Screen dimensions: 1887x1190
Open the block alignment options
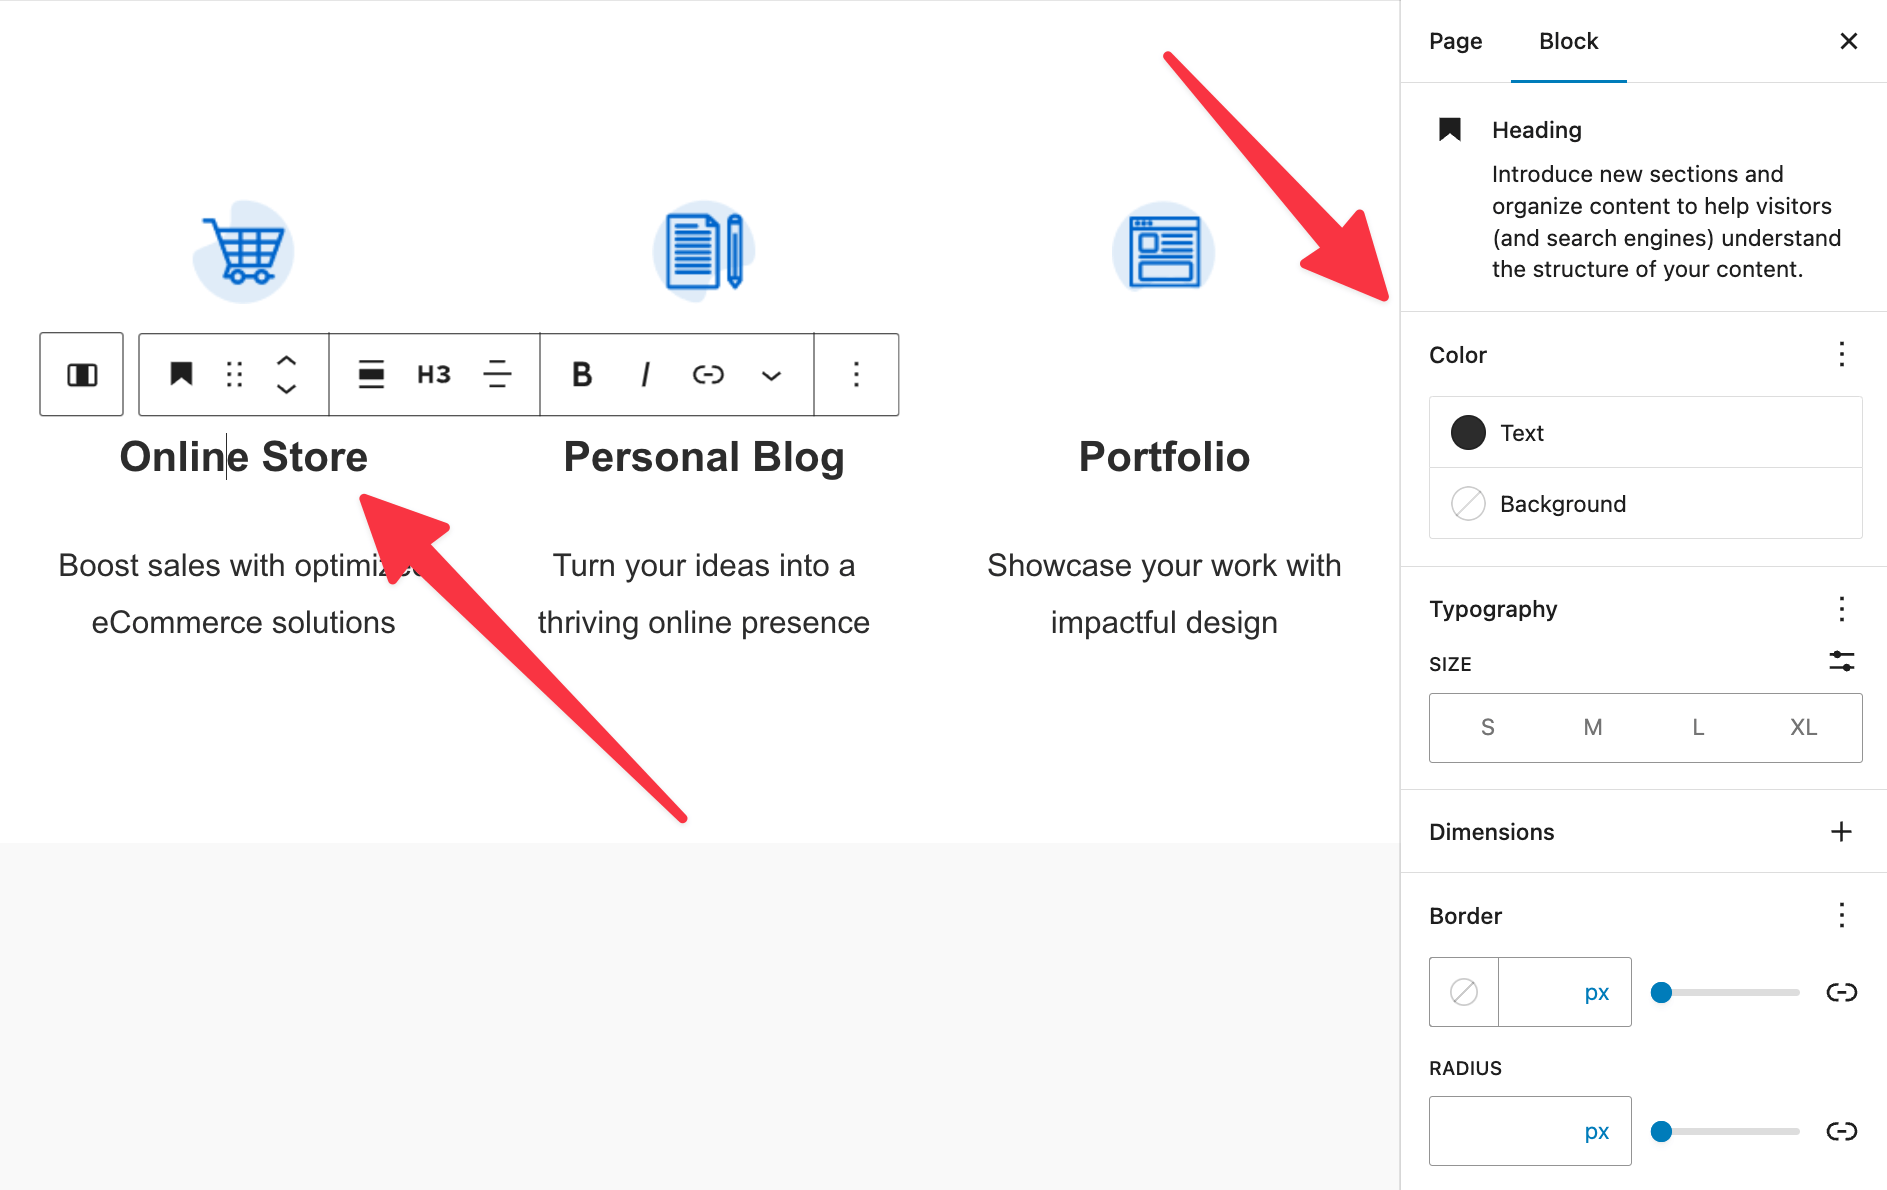pyautogui.click(x=371, y=375)
